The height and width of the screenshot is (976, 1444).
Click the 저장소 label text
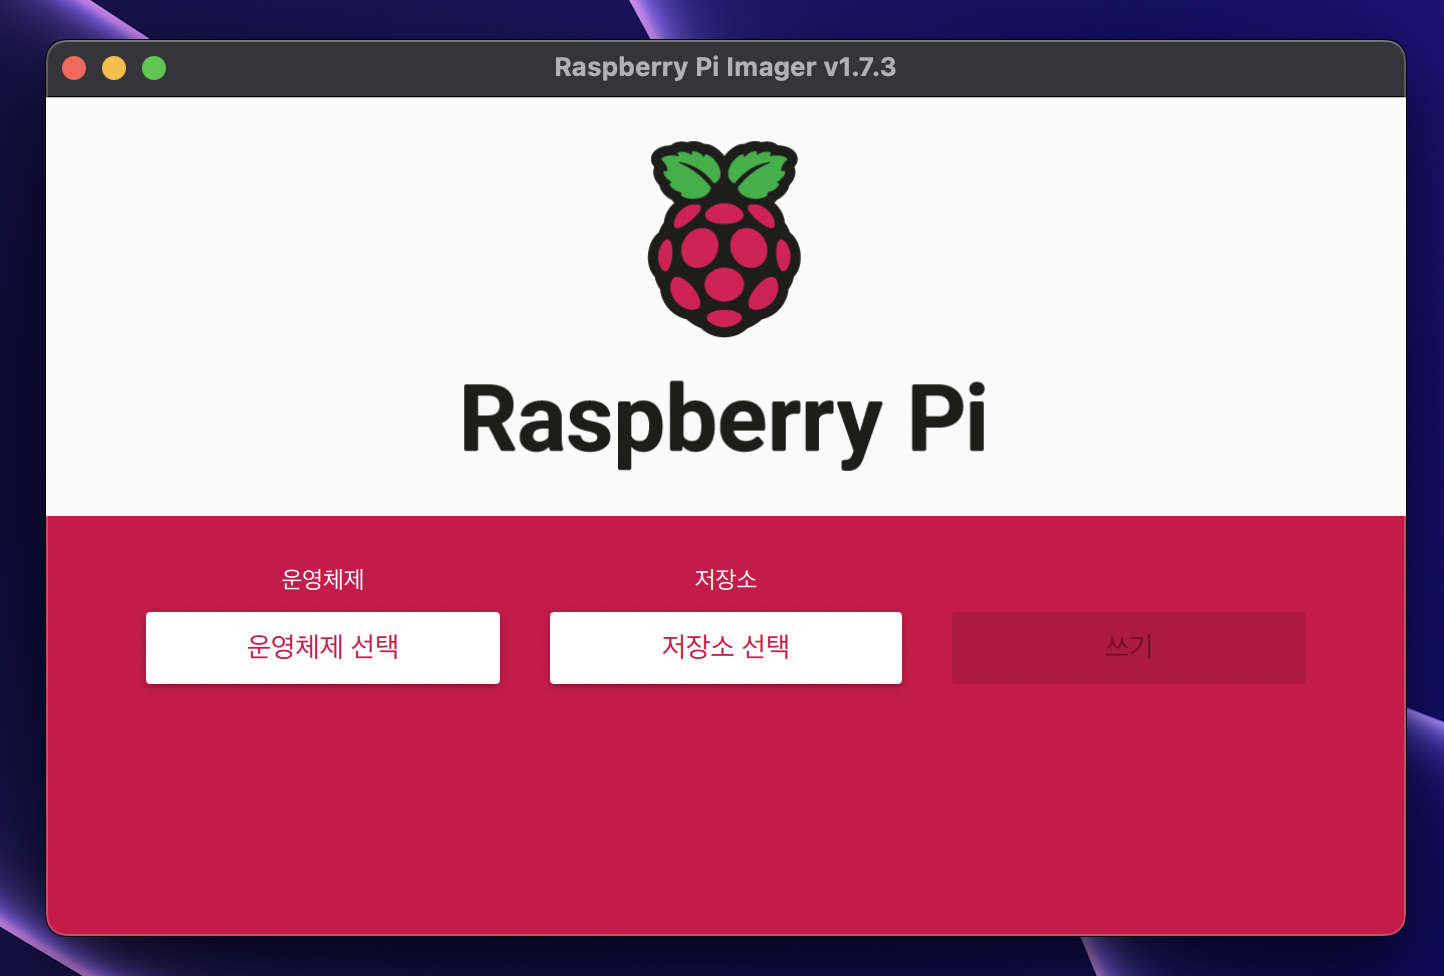coord(726,579)
